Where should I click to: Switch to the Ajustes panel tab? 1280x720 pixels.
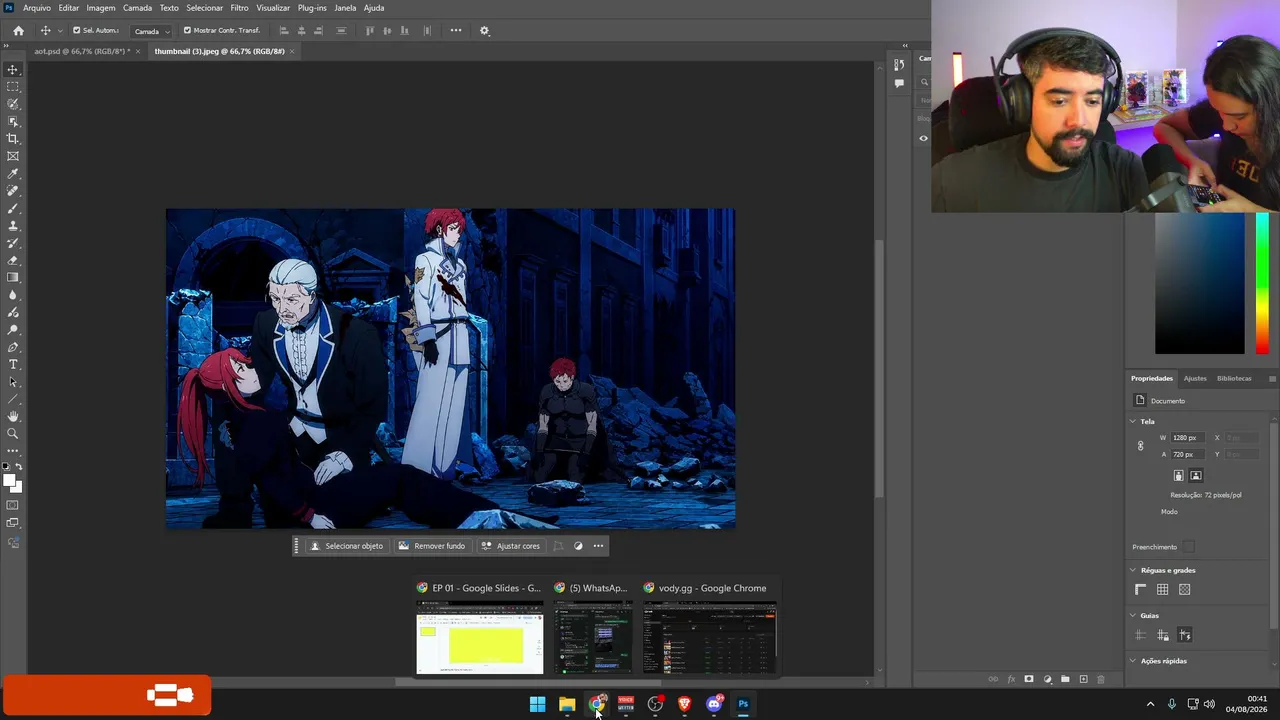[1195, 379]
